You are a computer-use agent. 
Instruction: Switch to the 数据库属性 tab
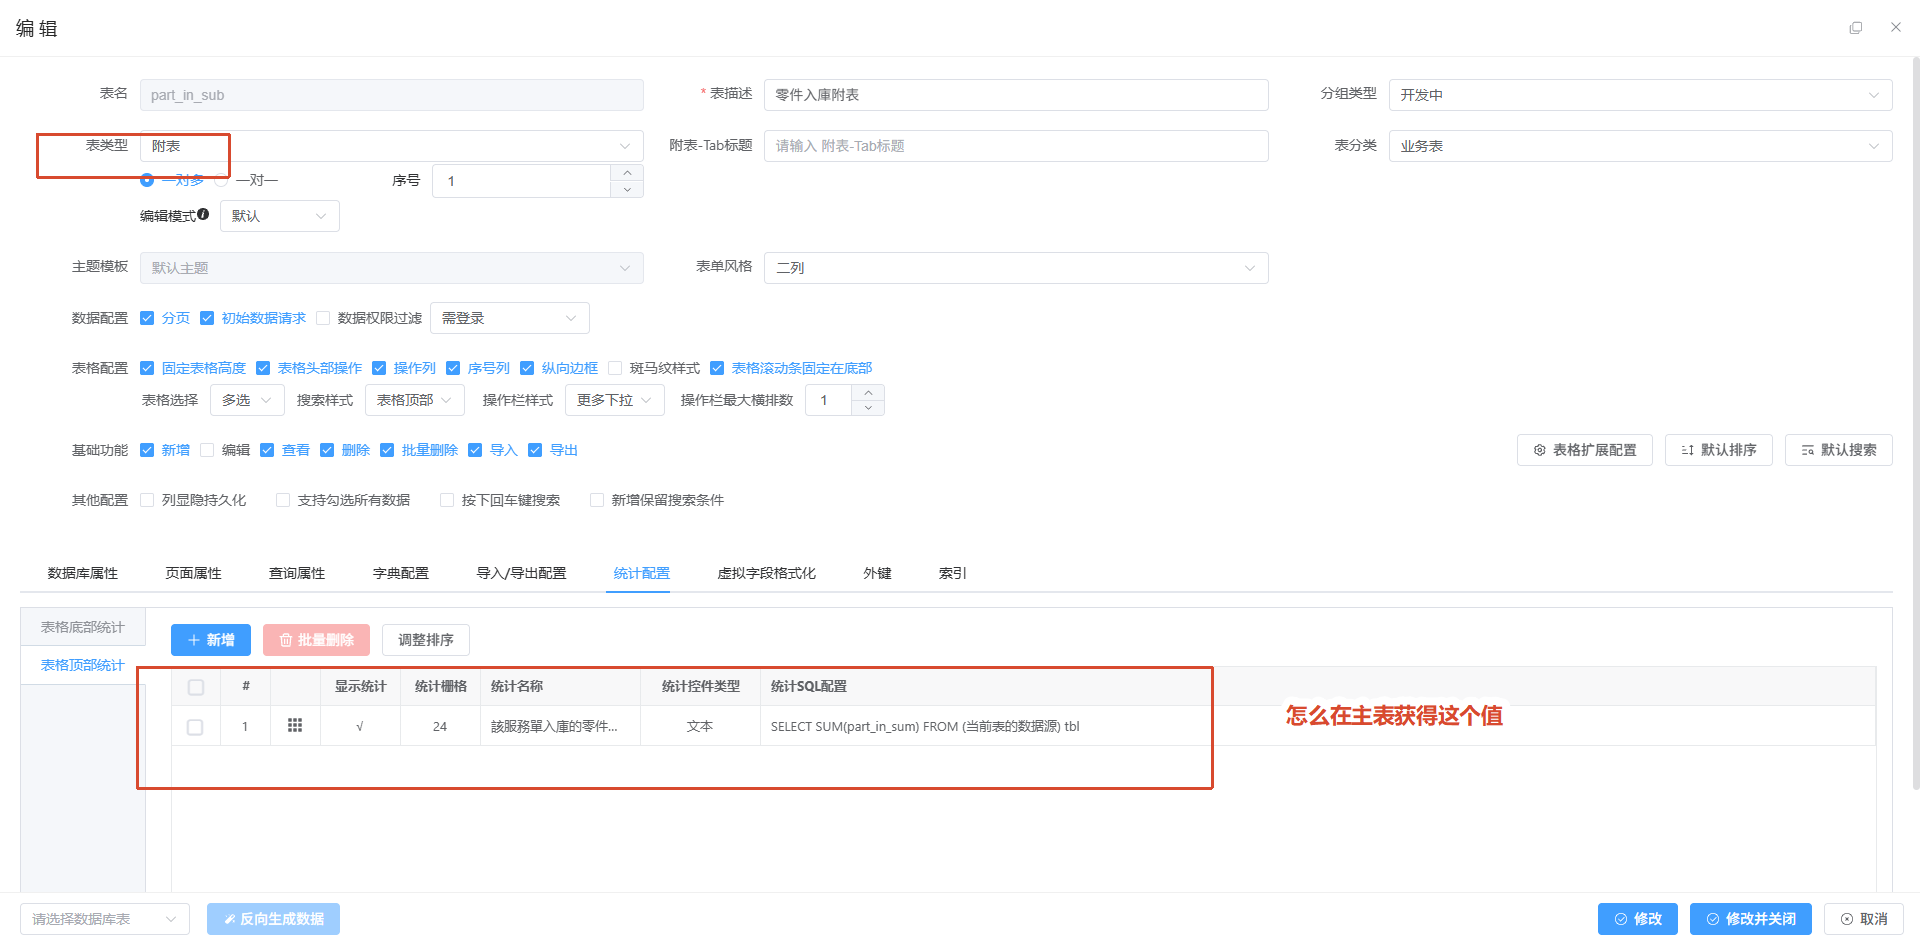click(x=83, y=573)
